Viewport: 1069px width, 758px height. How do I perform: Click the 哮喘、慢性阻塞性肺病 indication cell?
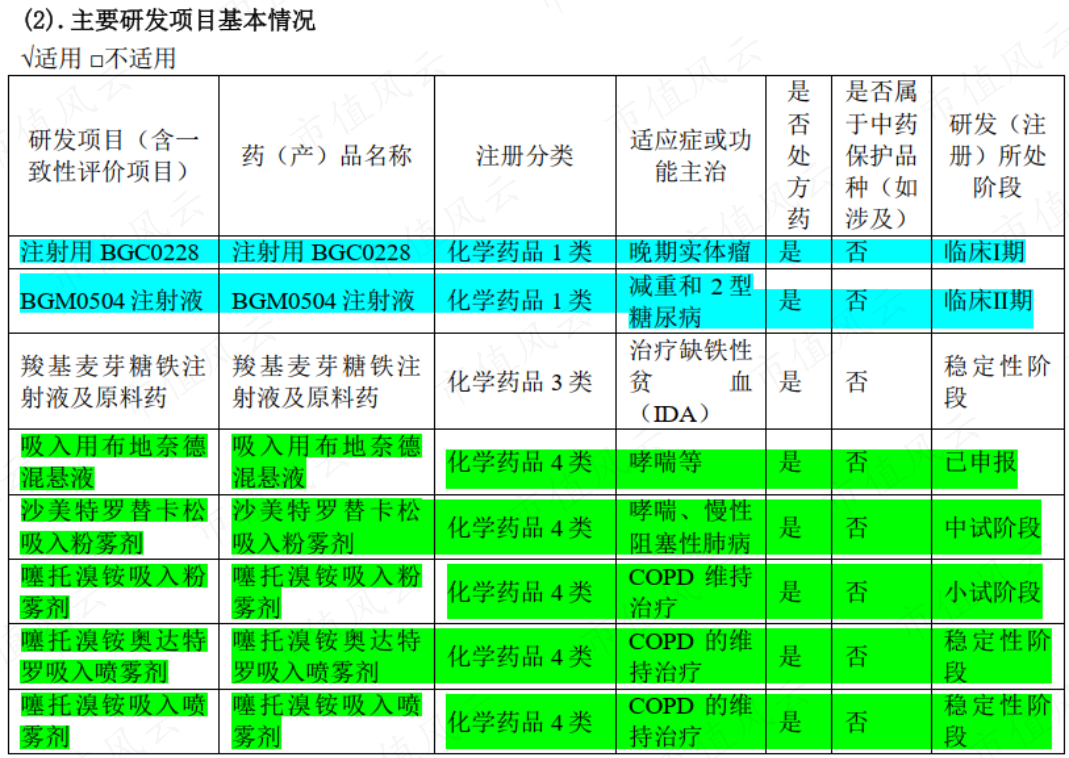pos(689,527)
